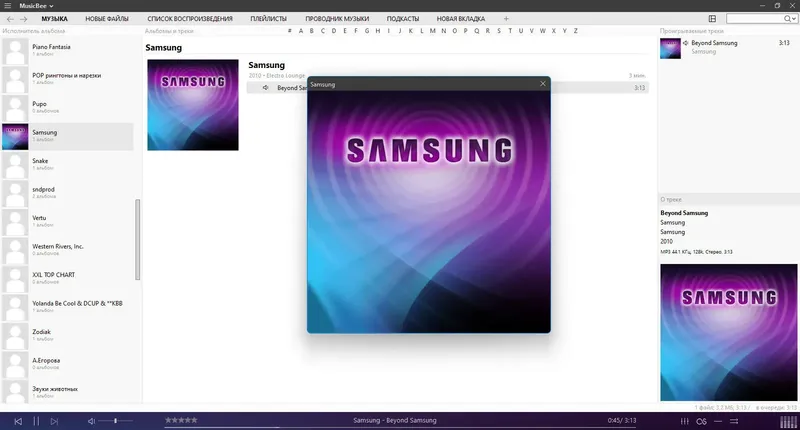Click the previous track button
Viewport: 800px width, 430px height.
(17, 421)
